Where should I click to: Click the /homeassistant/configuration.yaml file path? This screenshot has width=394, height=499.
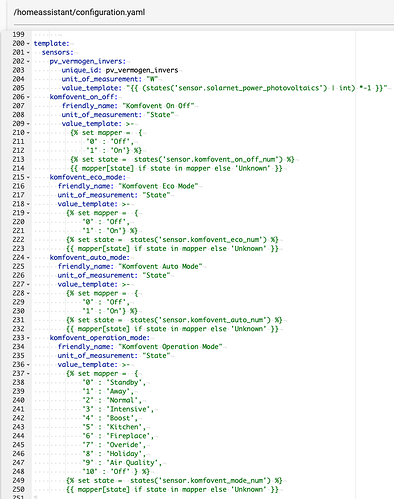pyautogui.click(x=79, y=12)
